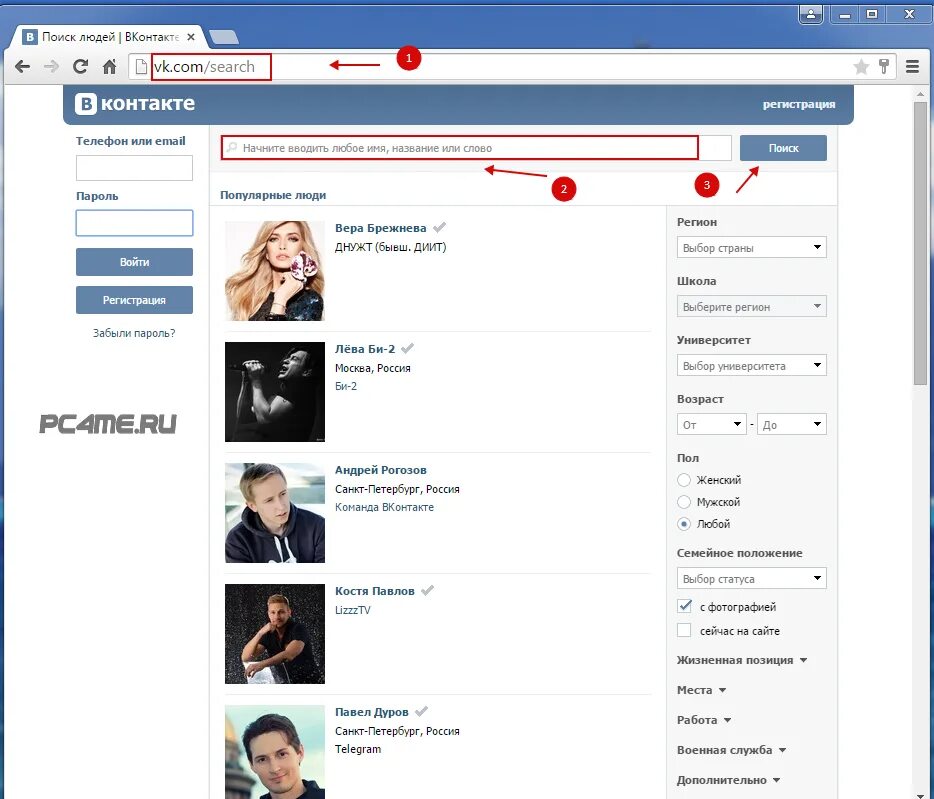The height and width of the screenshot is (799, 934).
Task: Click verified checkmark next to Костя Павлов
Action: pyautogui.click(x=427, y=590)
